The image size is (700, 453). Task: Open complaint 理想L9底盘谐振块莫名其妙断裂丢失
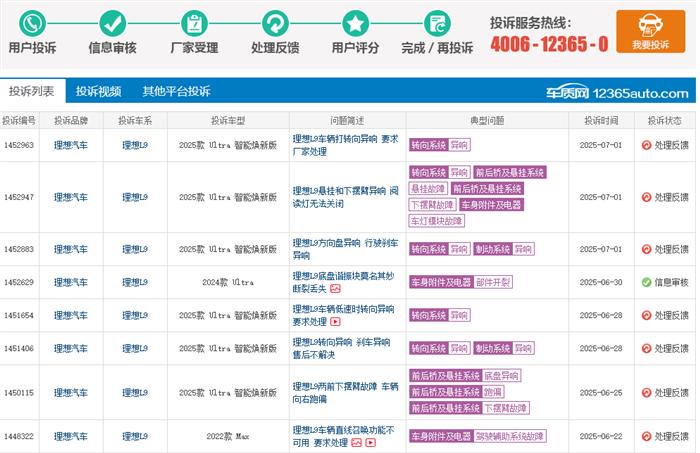[343, 282]
